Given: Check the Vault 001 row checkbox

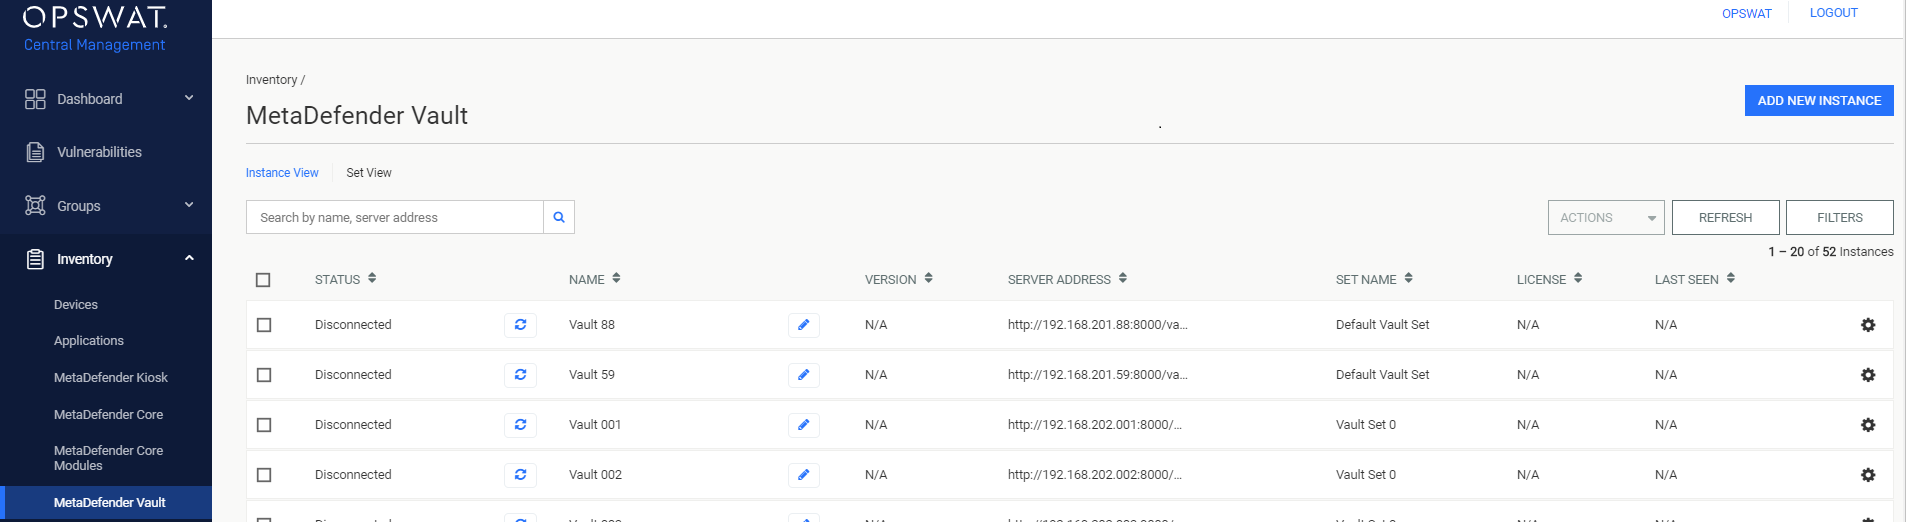Looking at the screenshot, I should coord(264,425).
